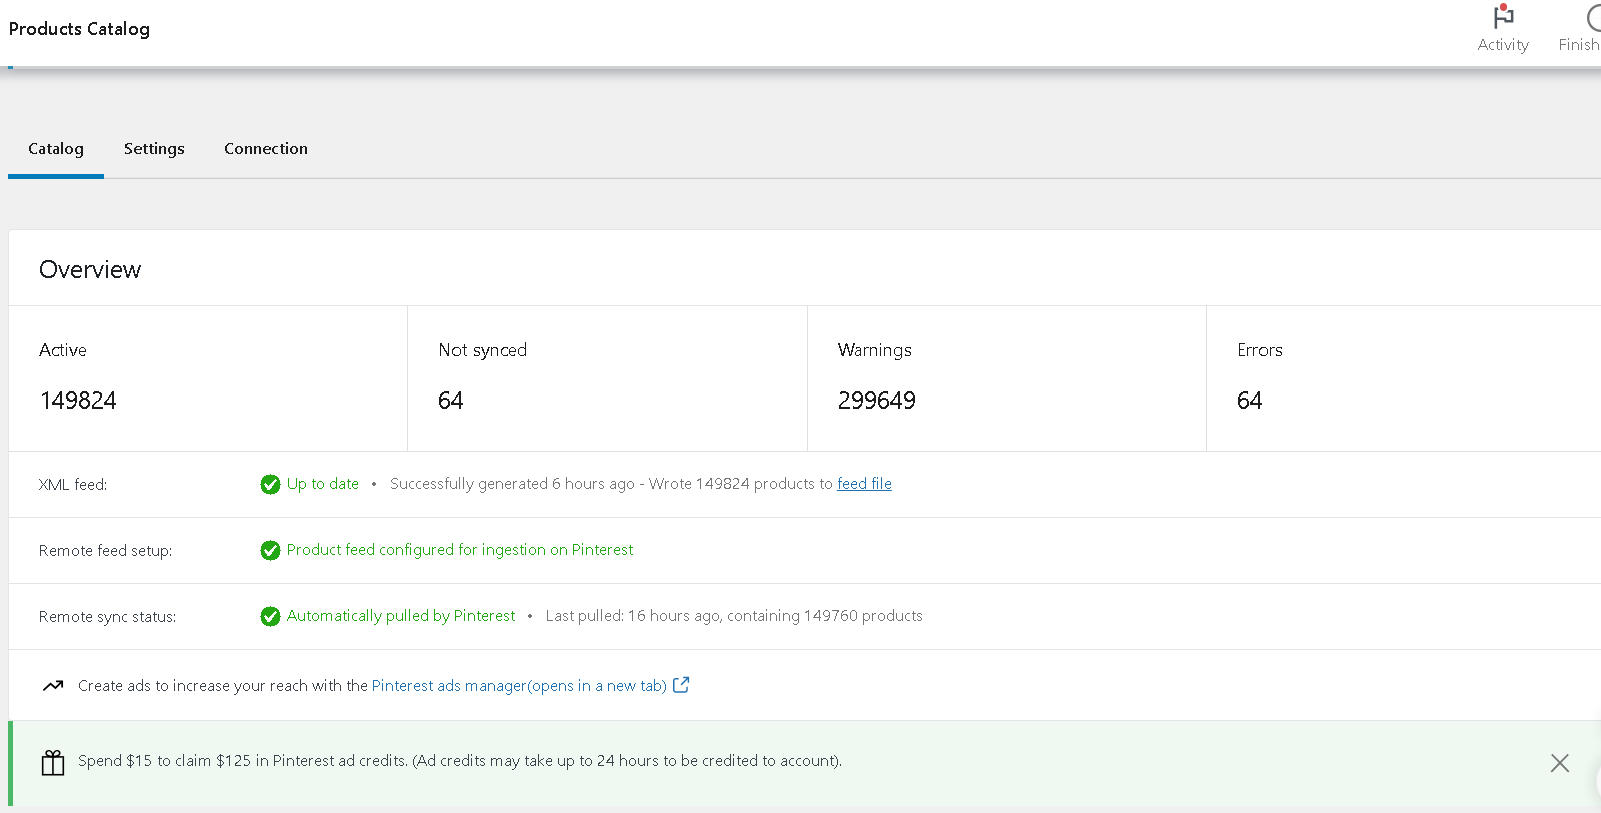Click checkmark next to Product feed configured

[x=270, y=551]
